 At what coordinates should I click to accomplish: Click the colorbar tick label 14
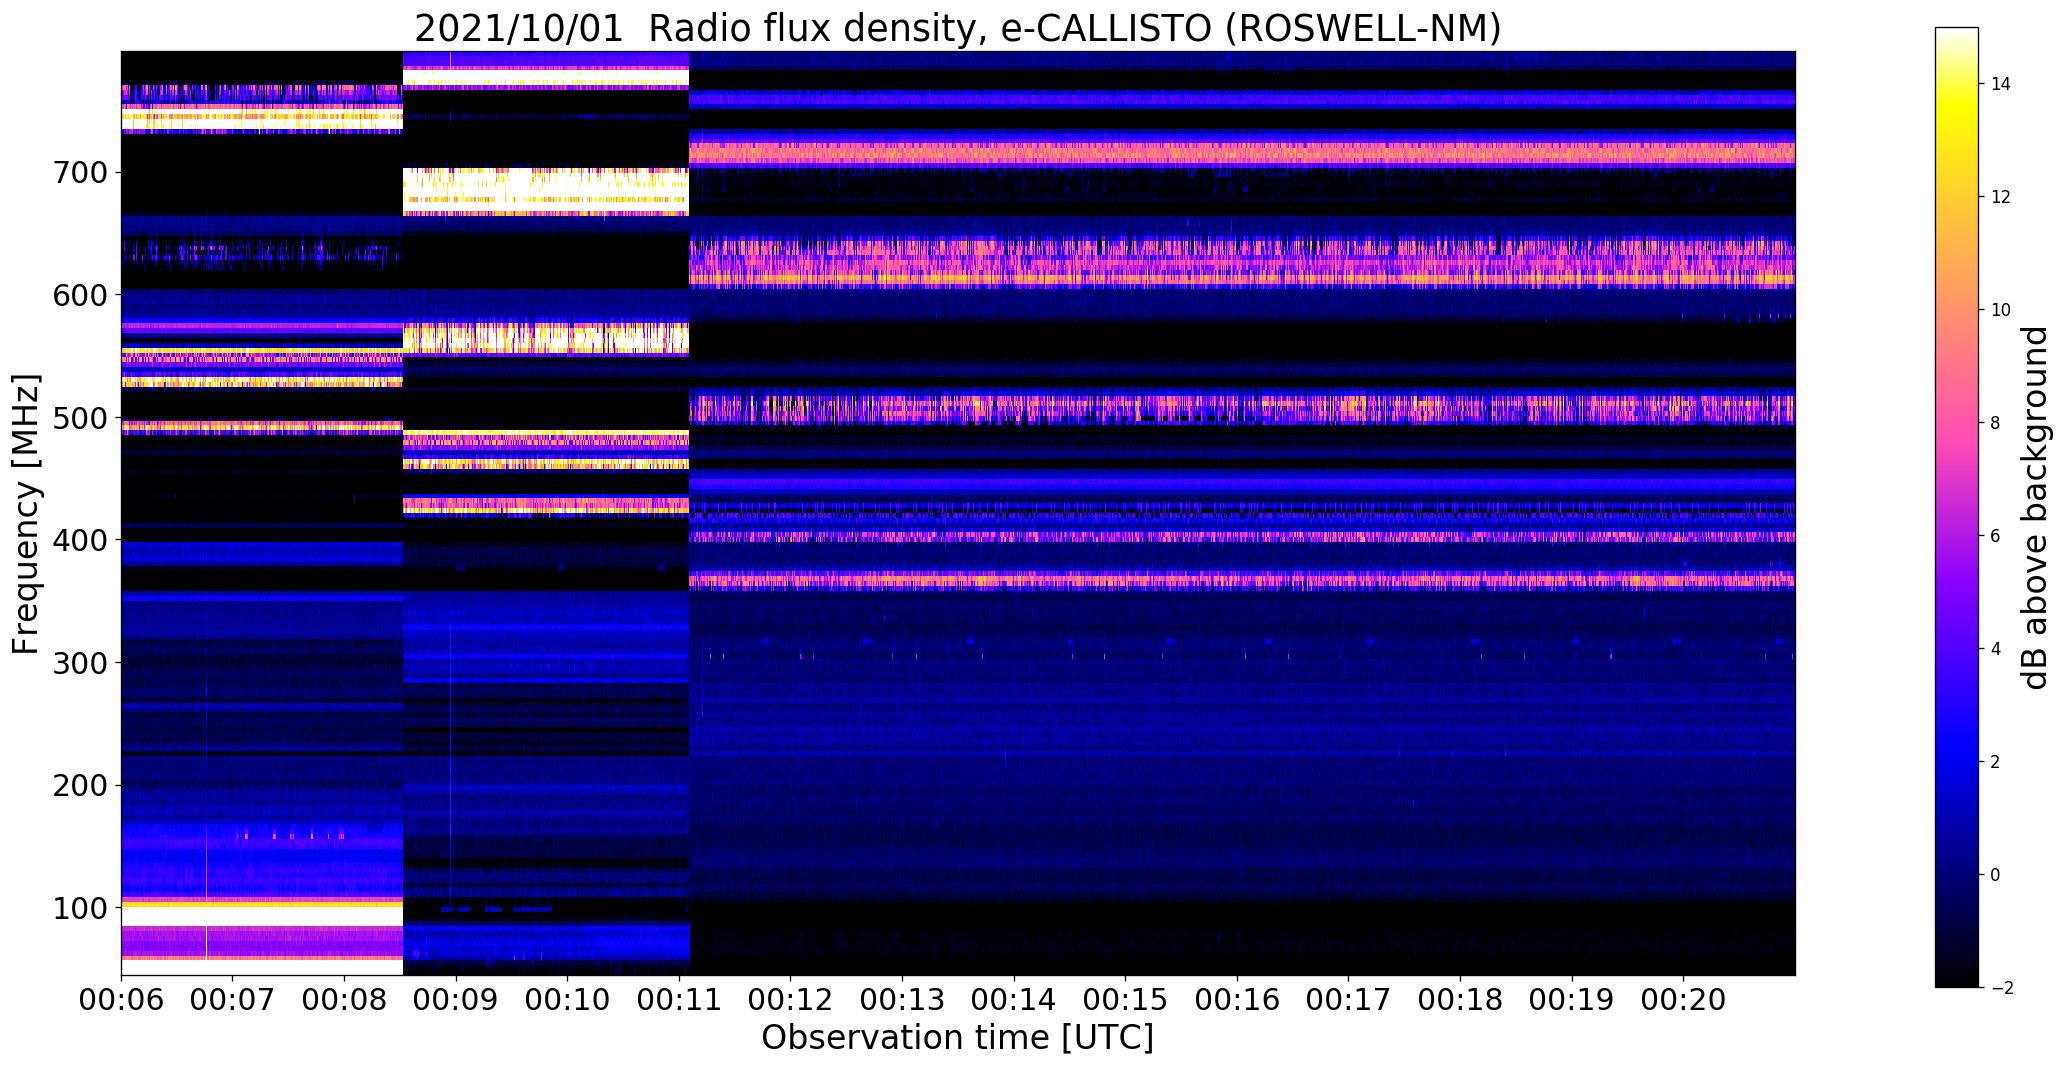coord(2001,84)
